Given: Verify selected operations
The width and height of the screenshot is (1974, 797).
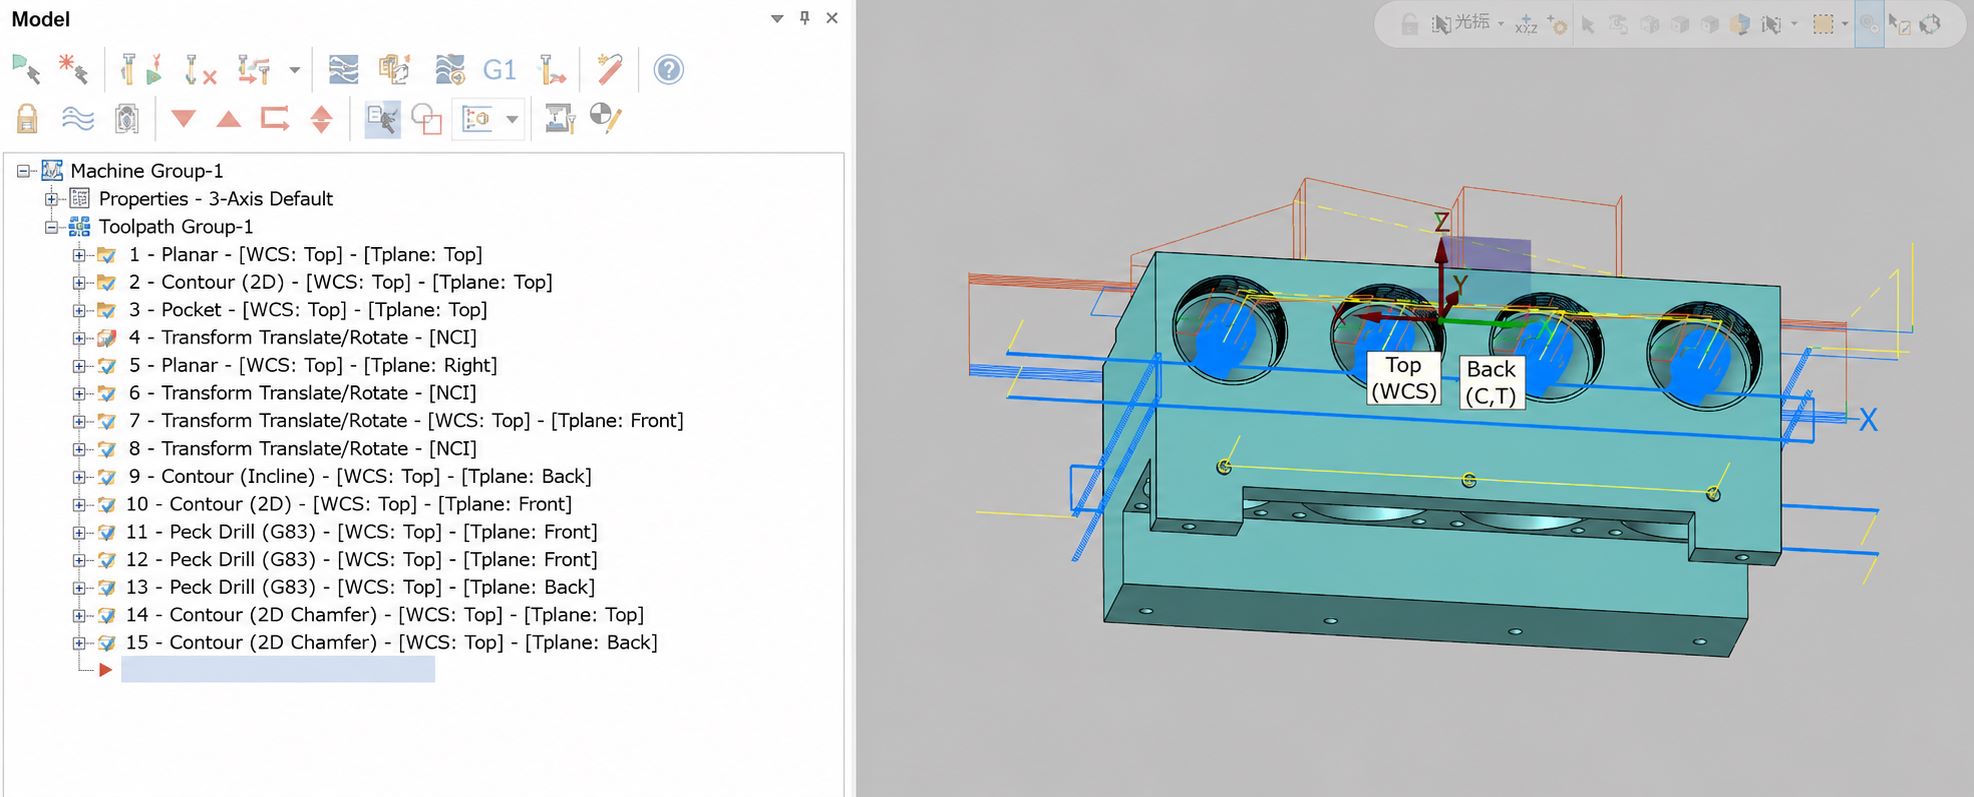Looking at the screenshot, I should coord(395,70).
